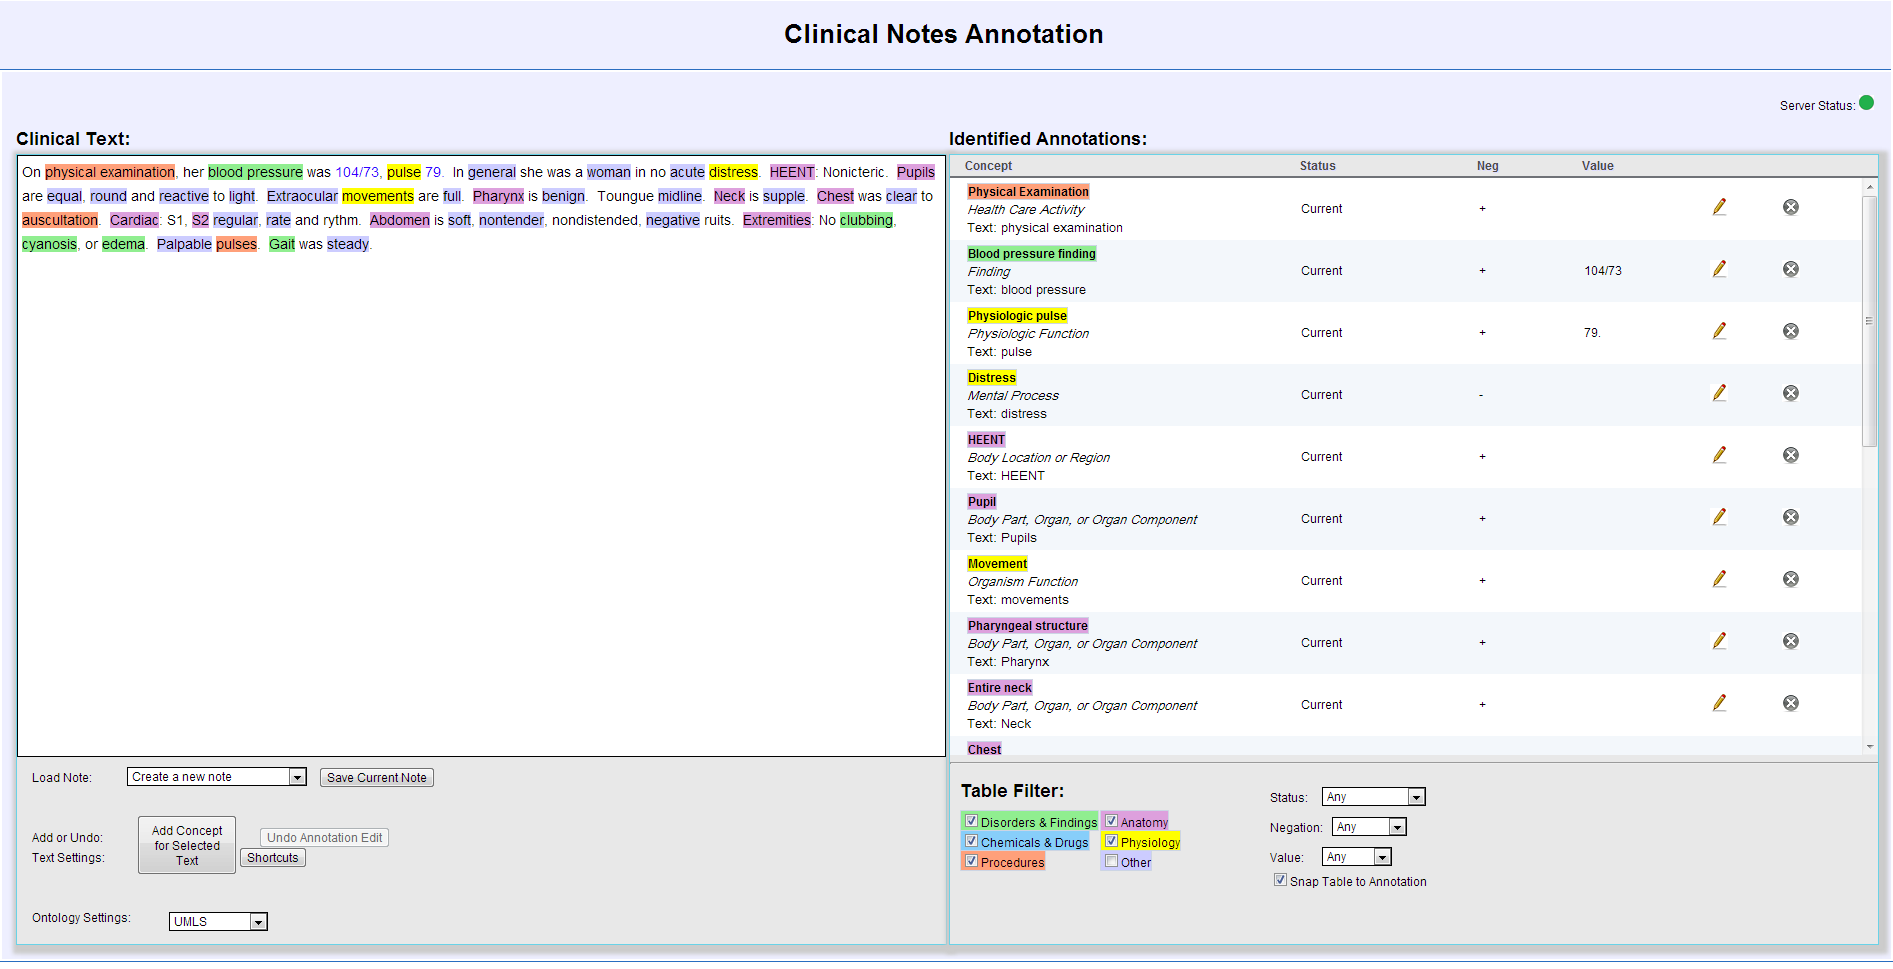The width and height of the screenshot is (1893, 969).
Task: Click the Neg column header
Action: coord(1487,166)
